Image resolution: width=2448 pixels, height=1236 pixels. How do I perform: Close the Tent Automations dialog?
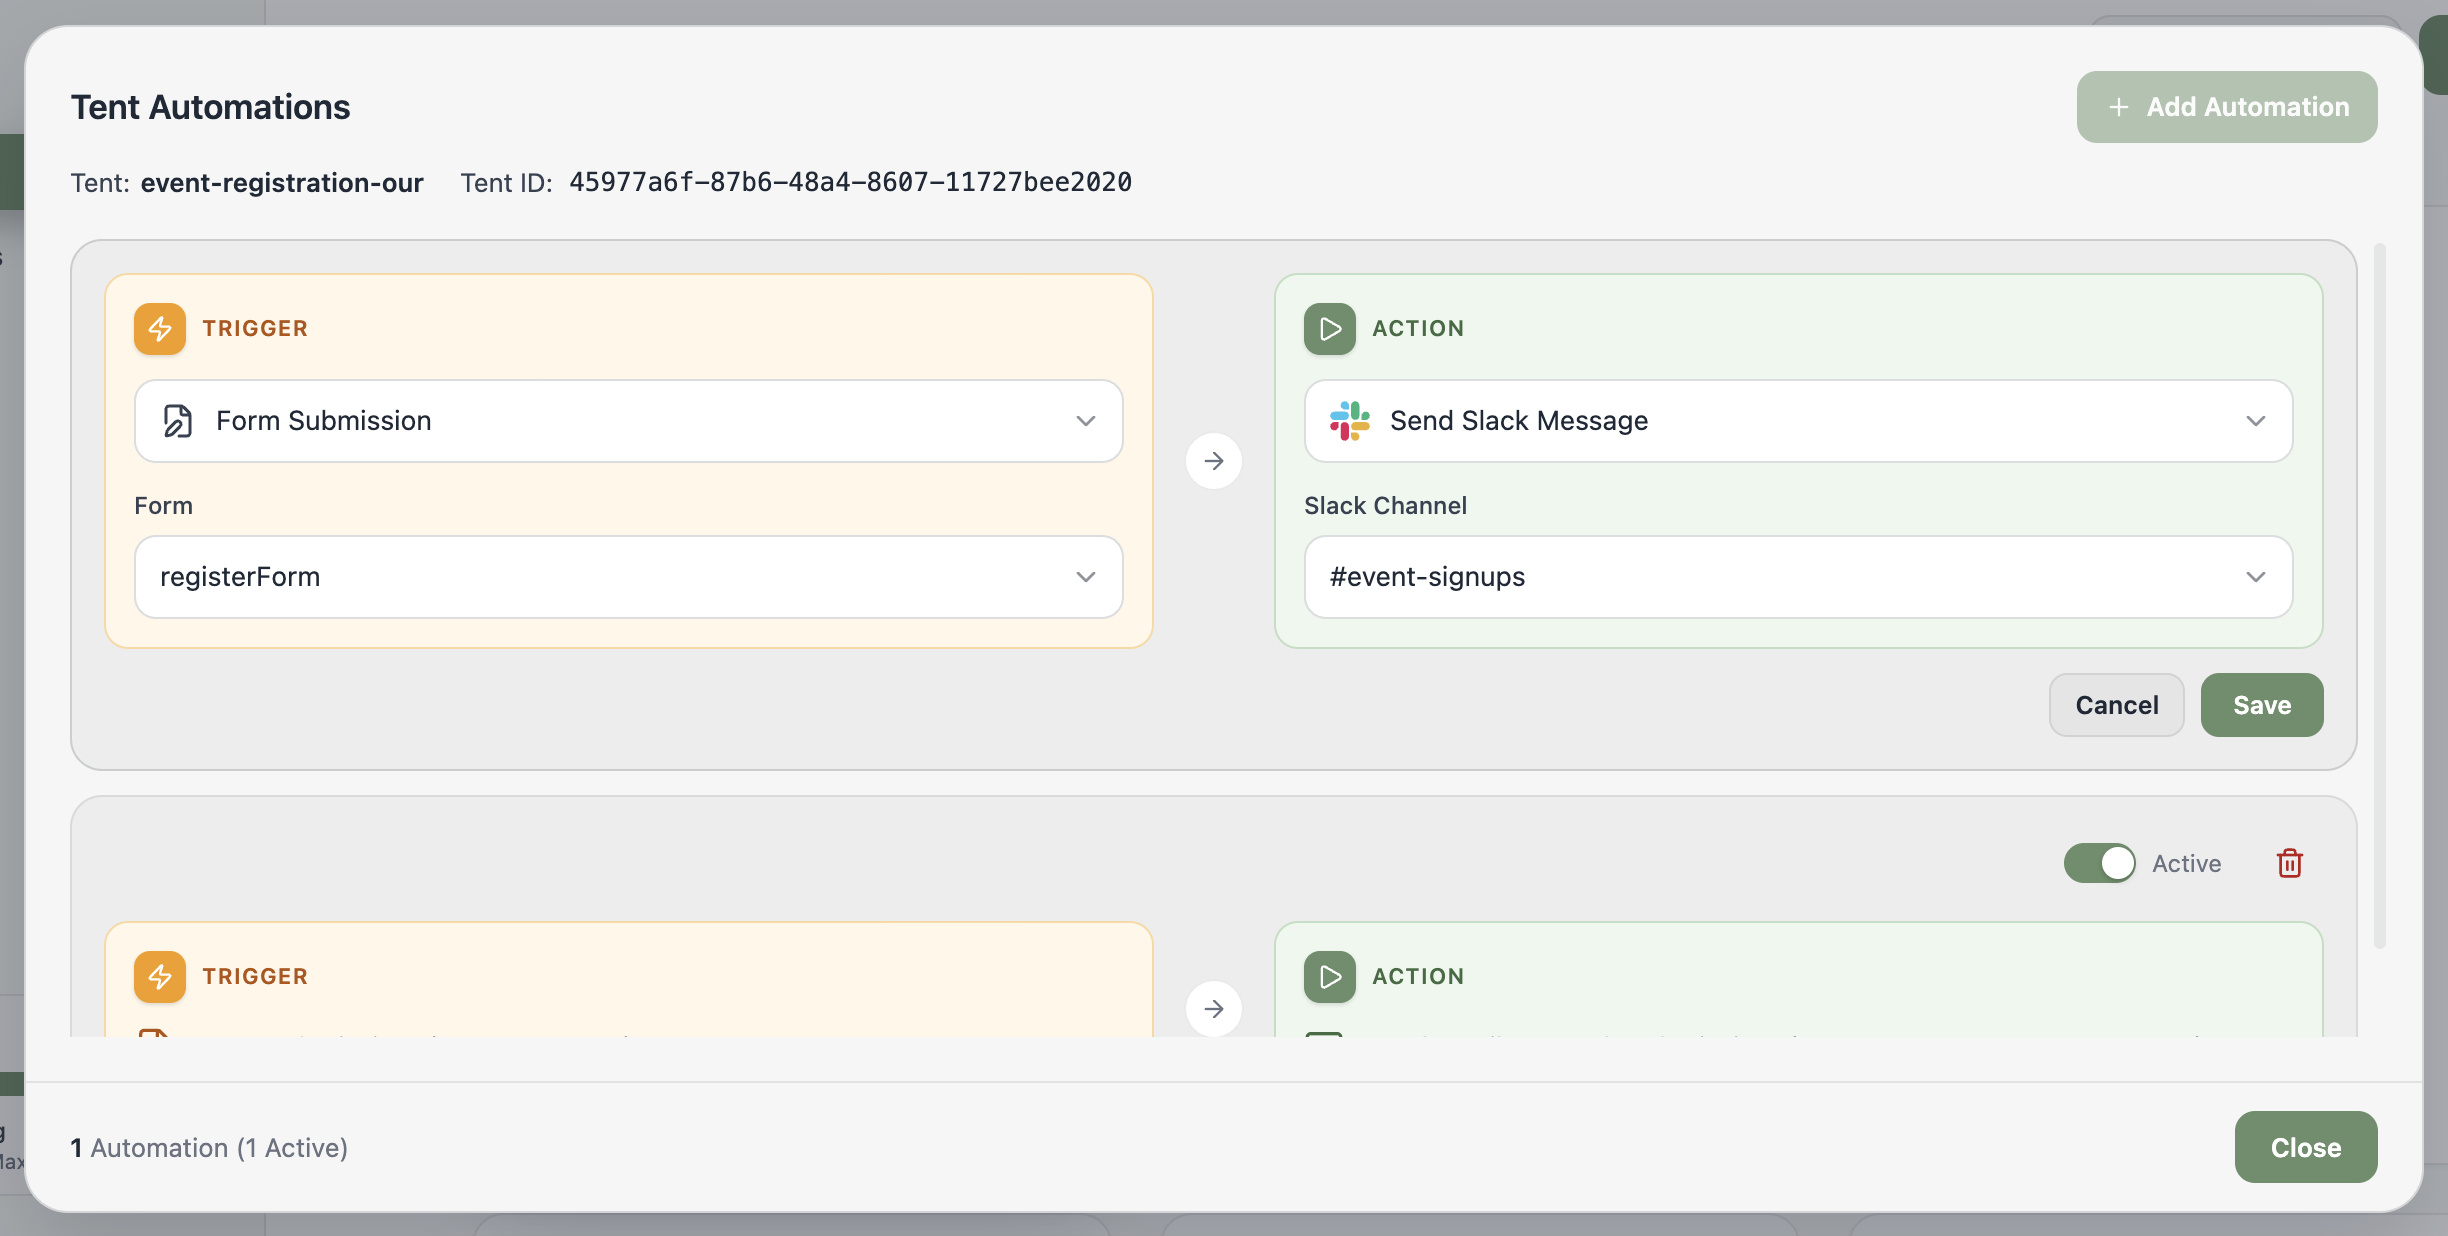click(x=2306, y=1147)
